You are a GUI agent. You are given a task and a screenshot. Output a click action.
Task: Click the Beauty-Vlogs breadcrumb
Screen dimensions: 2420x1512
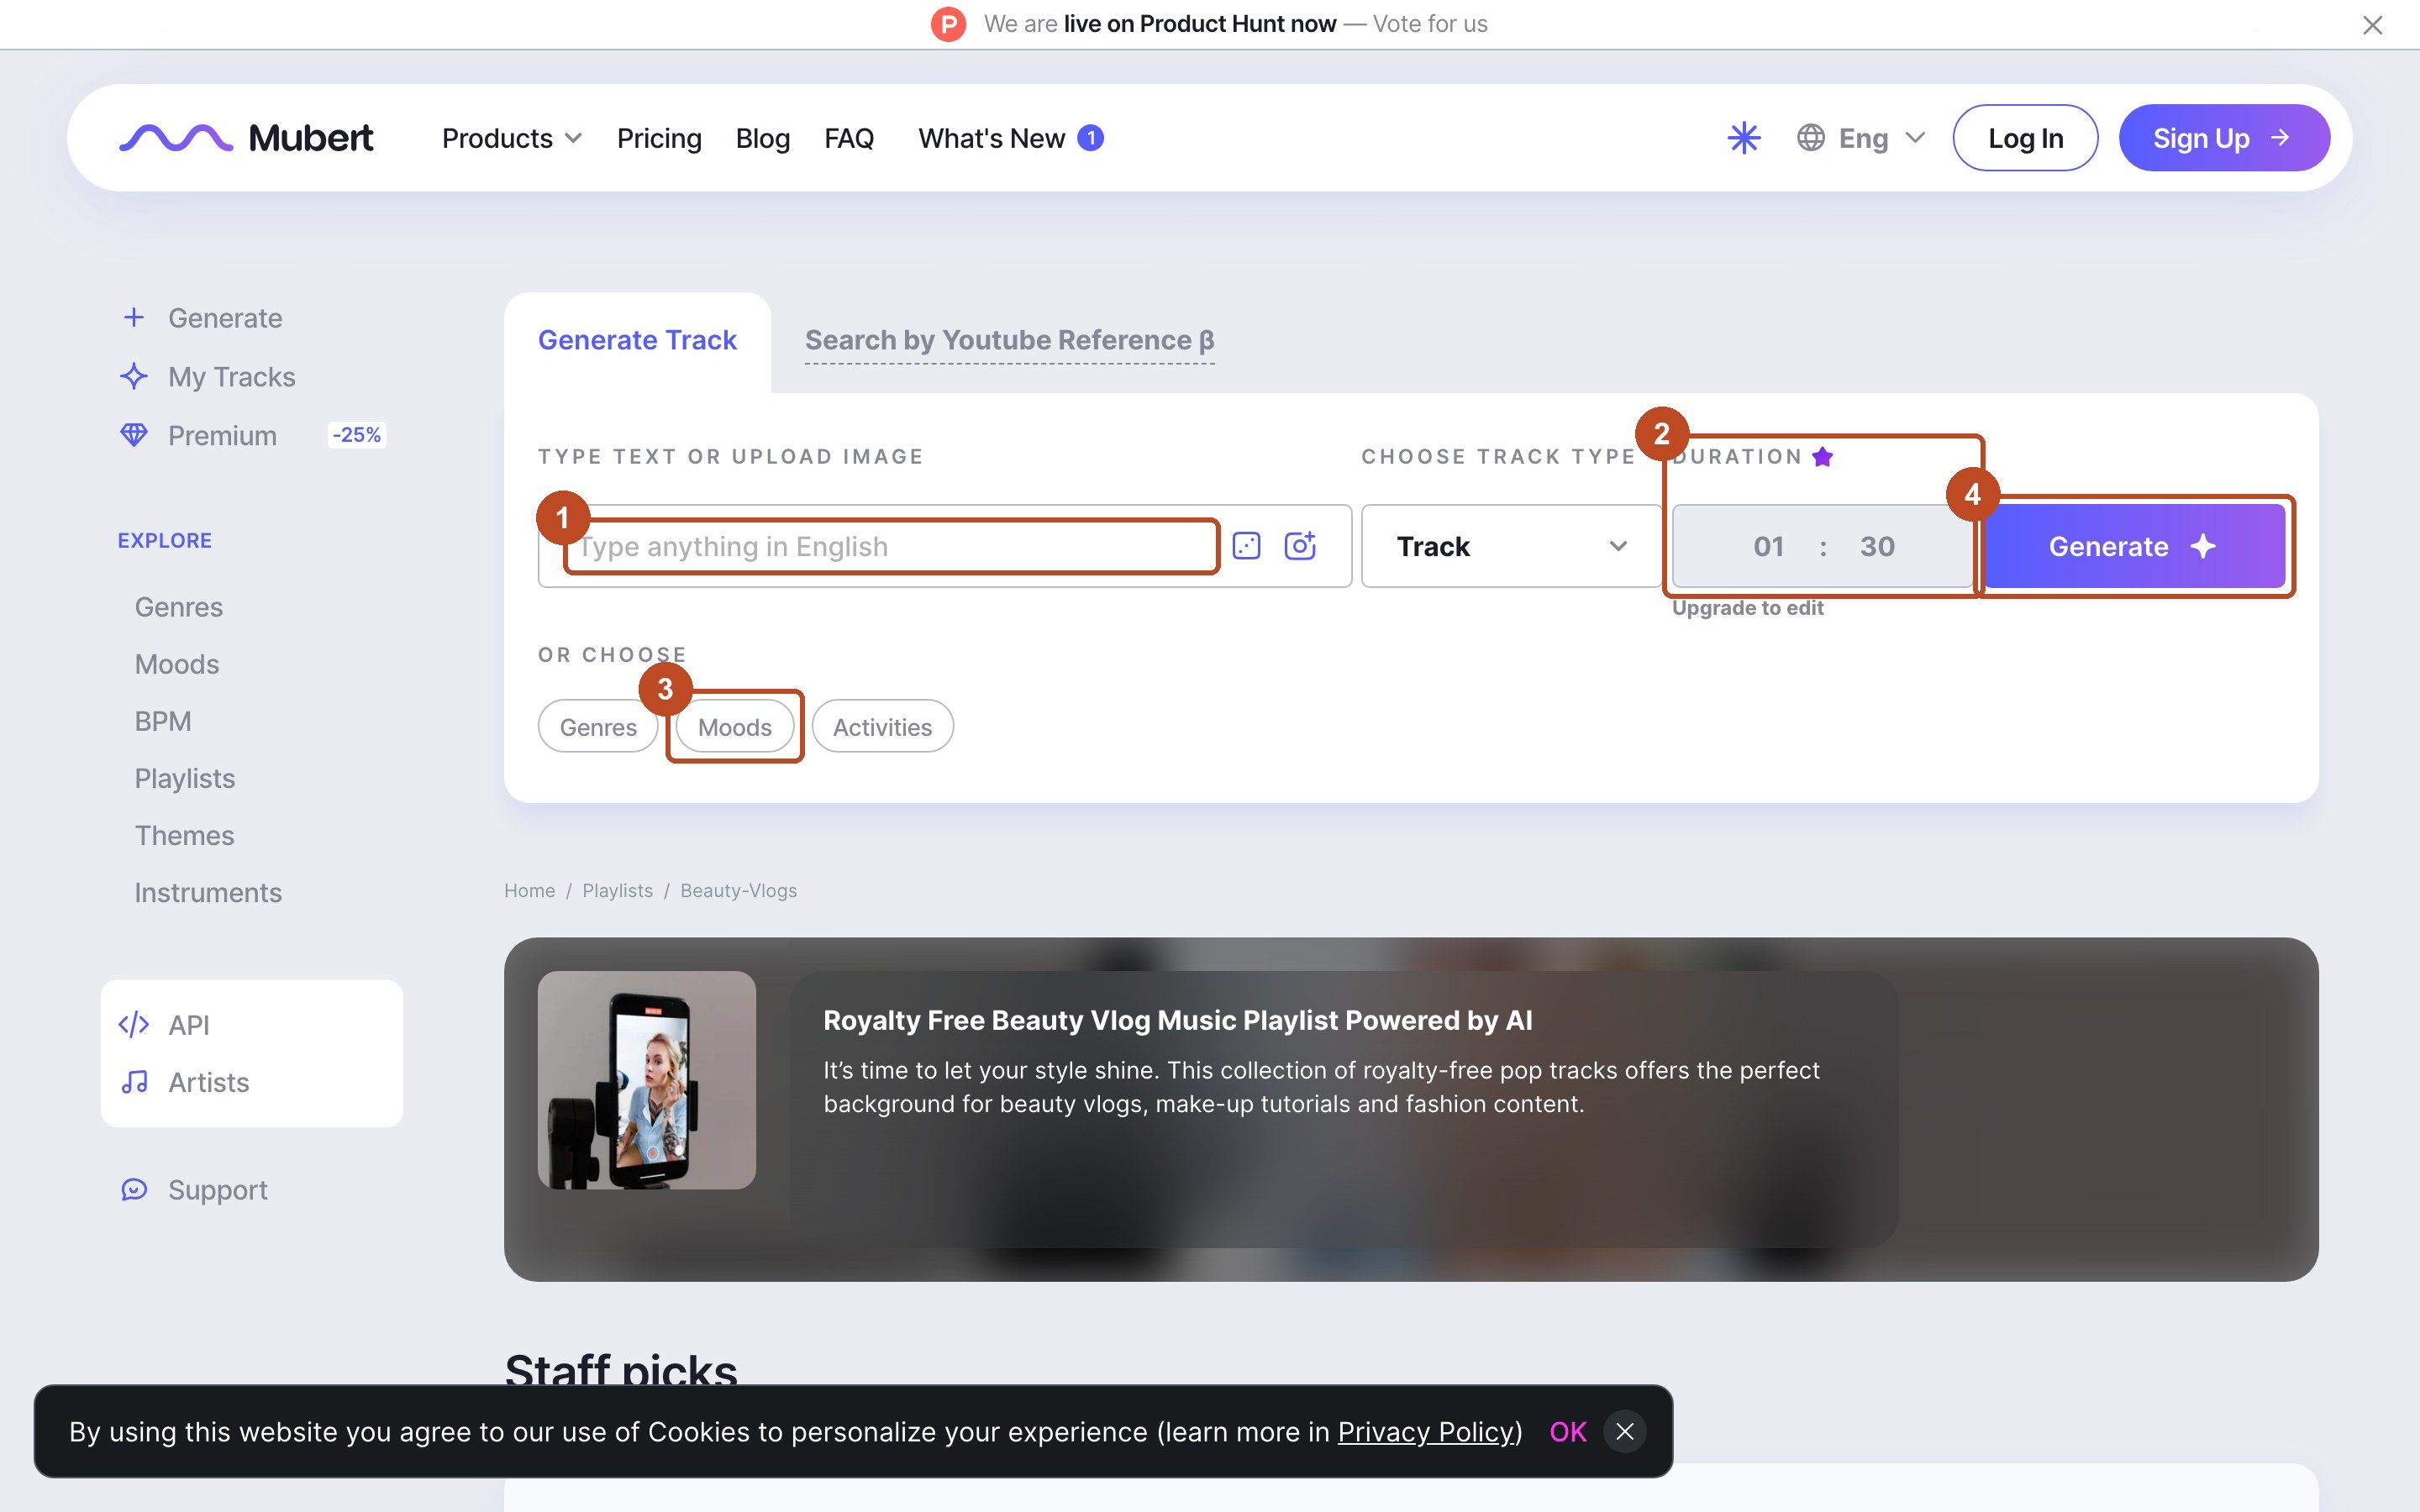click(x=738, y=890)
